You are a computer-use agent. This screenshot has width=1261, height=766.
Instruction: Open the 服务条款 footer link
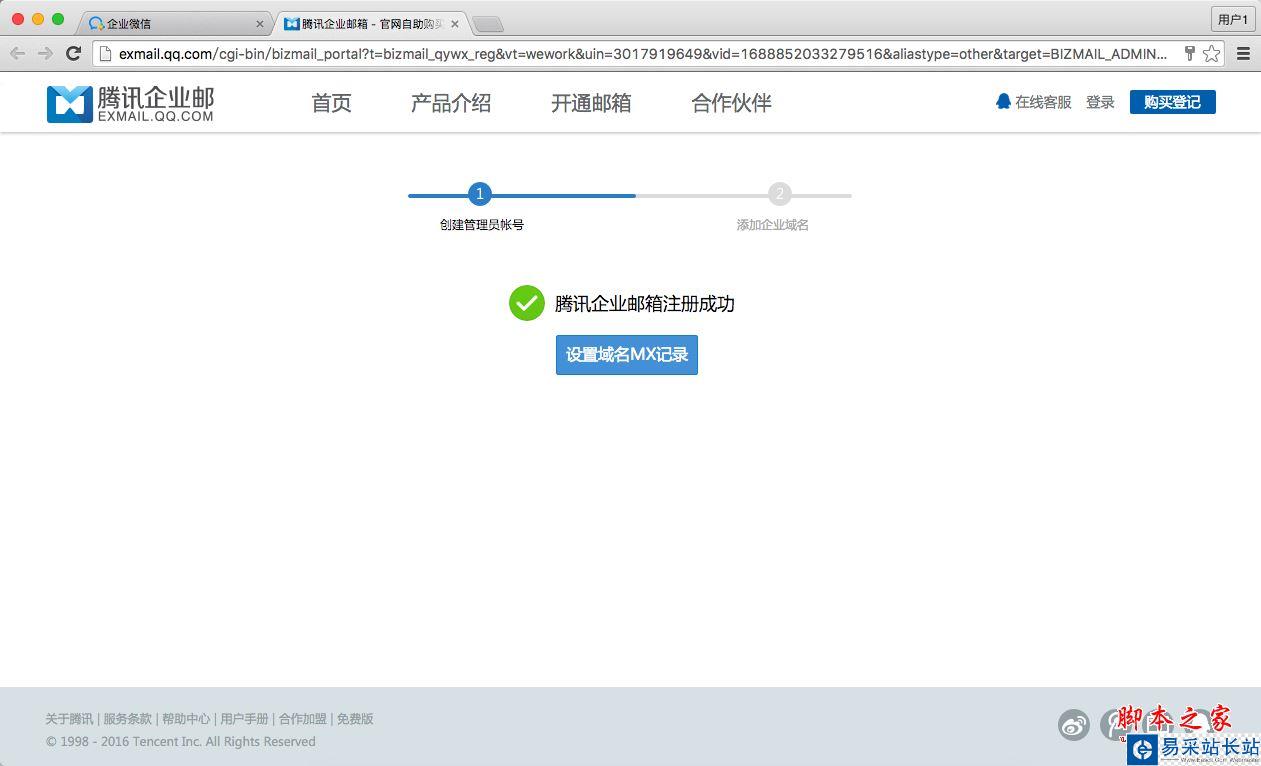coord(128,719)
